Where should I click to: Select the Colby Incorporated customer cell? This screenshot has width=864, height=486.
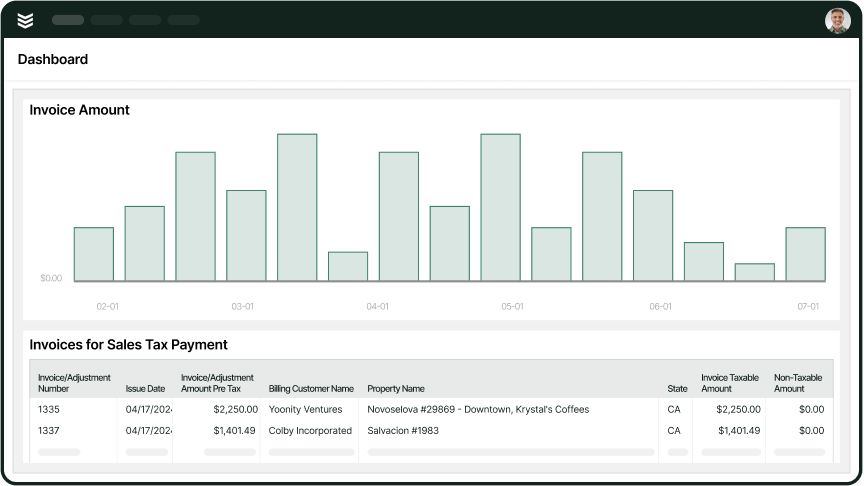click(x=311, y=431)
